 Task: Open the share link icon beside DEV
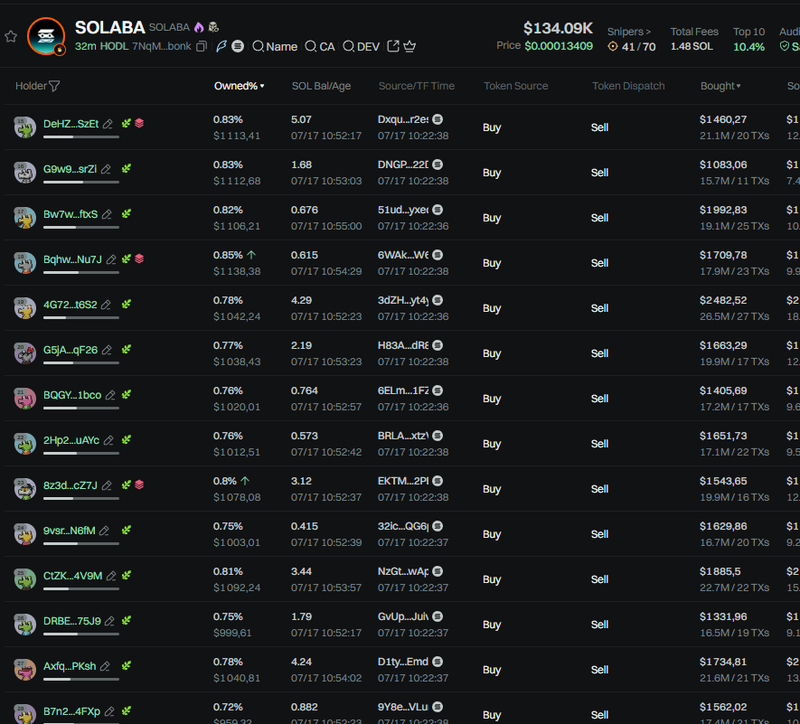(392, 47)
